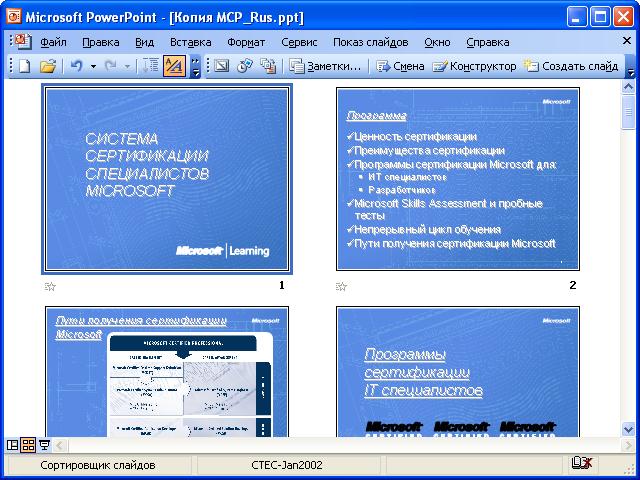Image resolution: width=640 pixels, height=480 pixels.
Task: Open the Файл menu
Action: 53,42
